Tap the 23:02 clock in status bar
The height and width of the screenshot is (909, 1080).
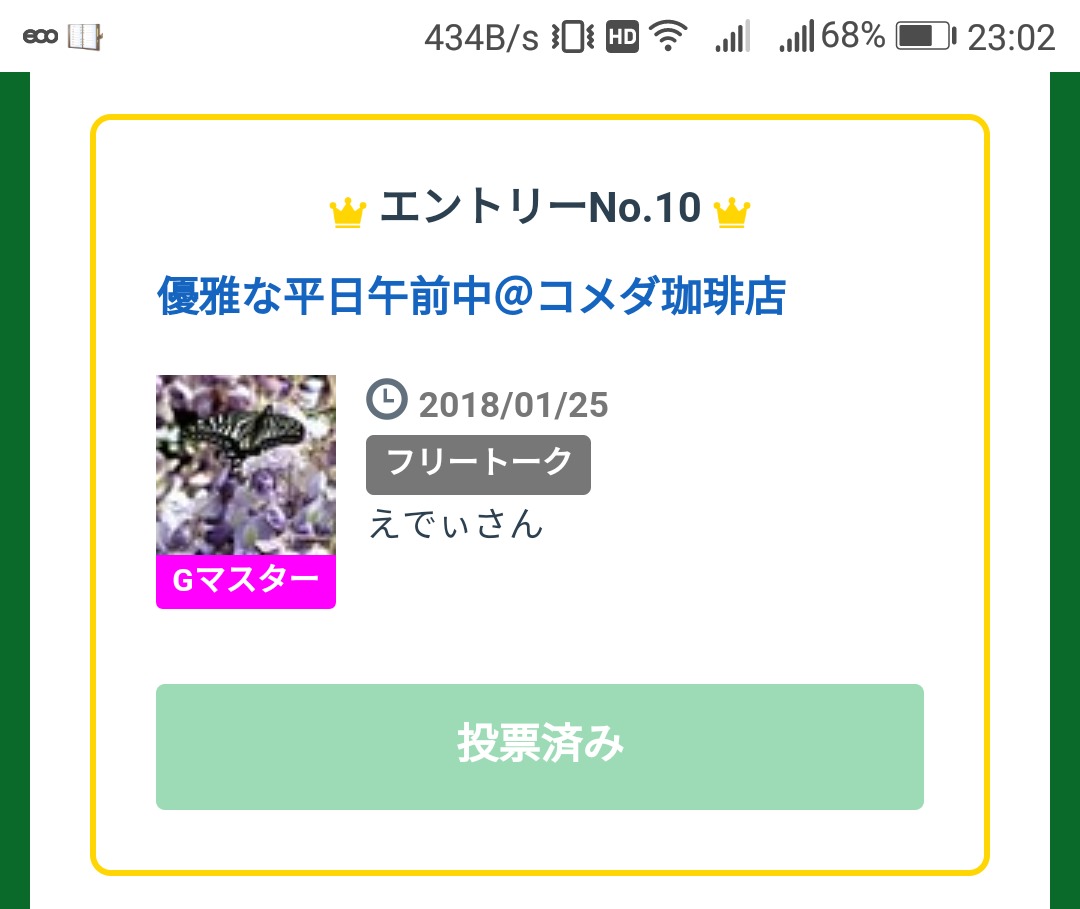pos(1011,38)
